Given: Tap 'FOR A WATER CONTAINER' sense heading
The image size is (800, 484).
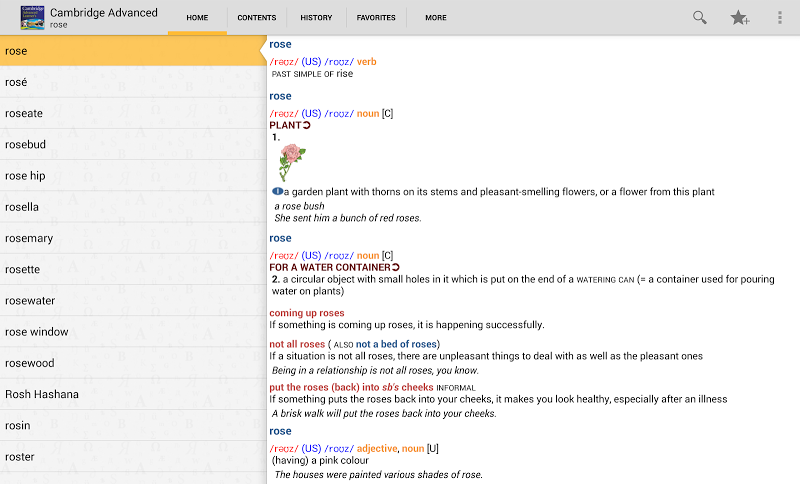Looking at the screenshot, I should click(x=330, y=267).
